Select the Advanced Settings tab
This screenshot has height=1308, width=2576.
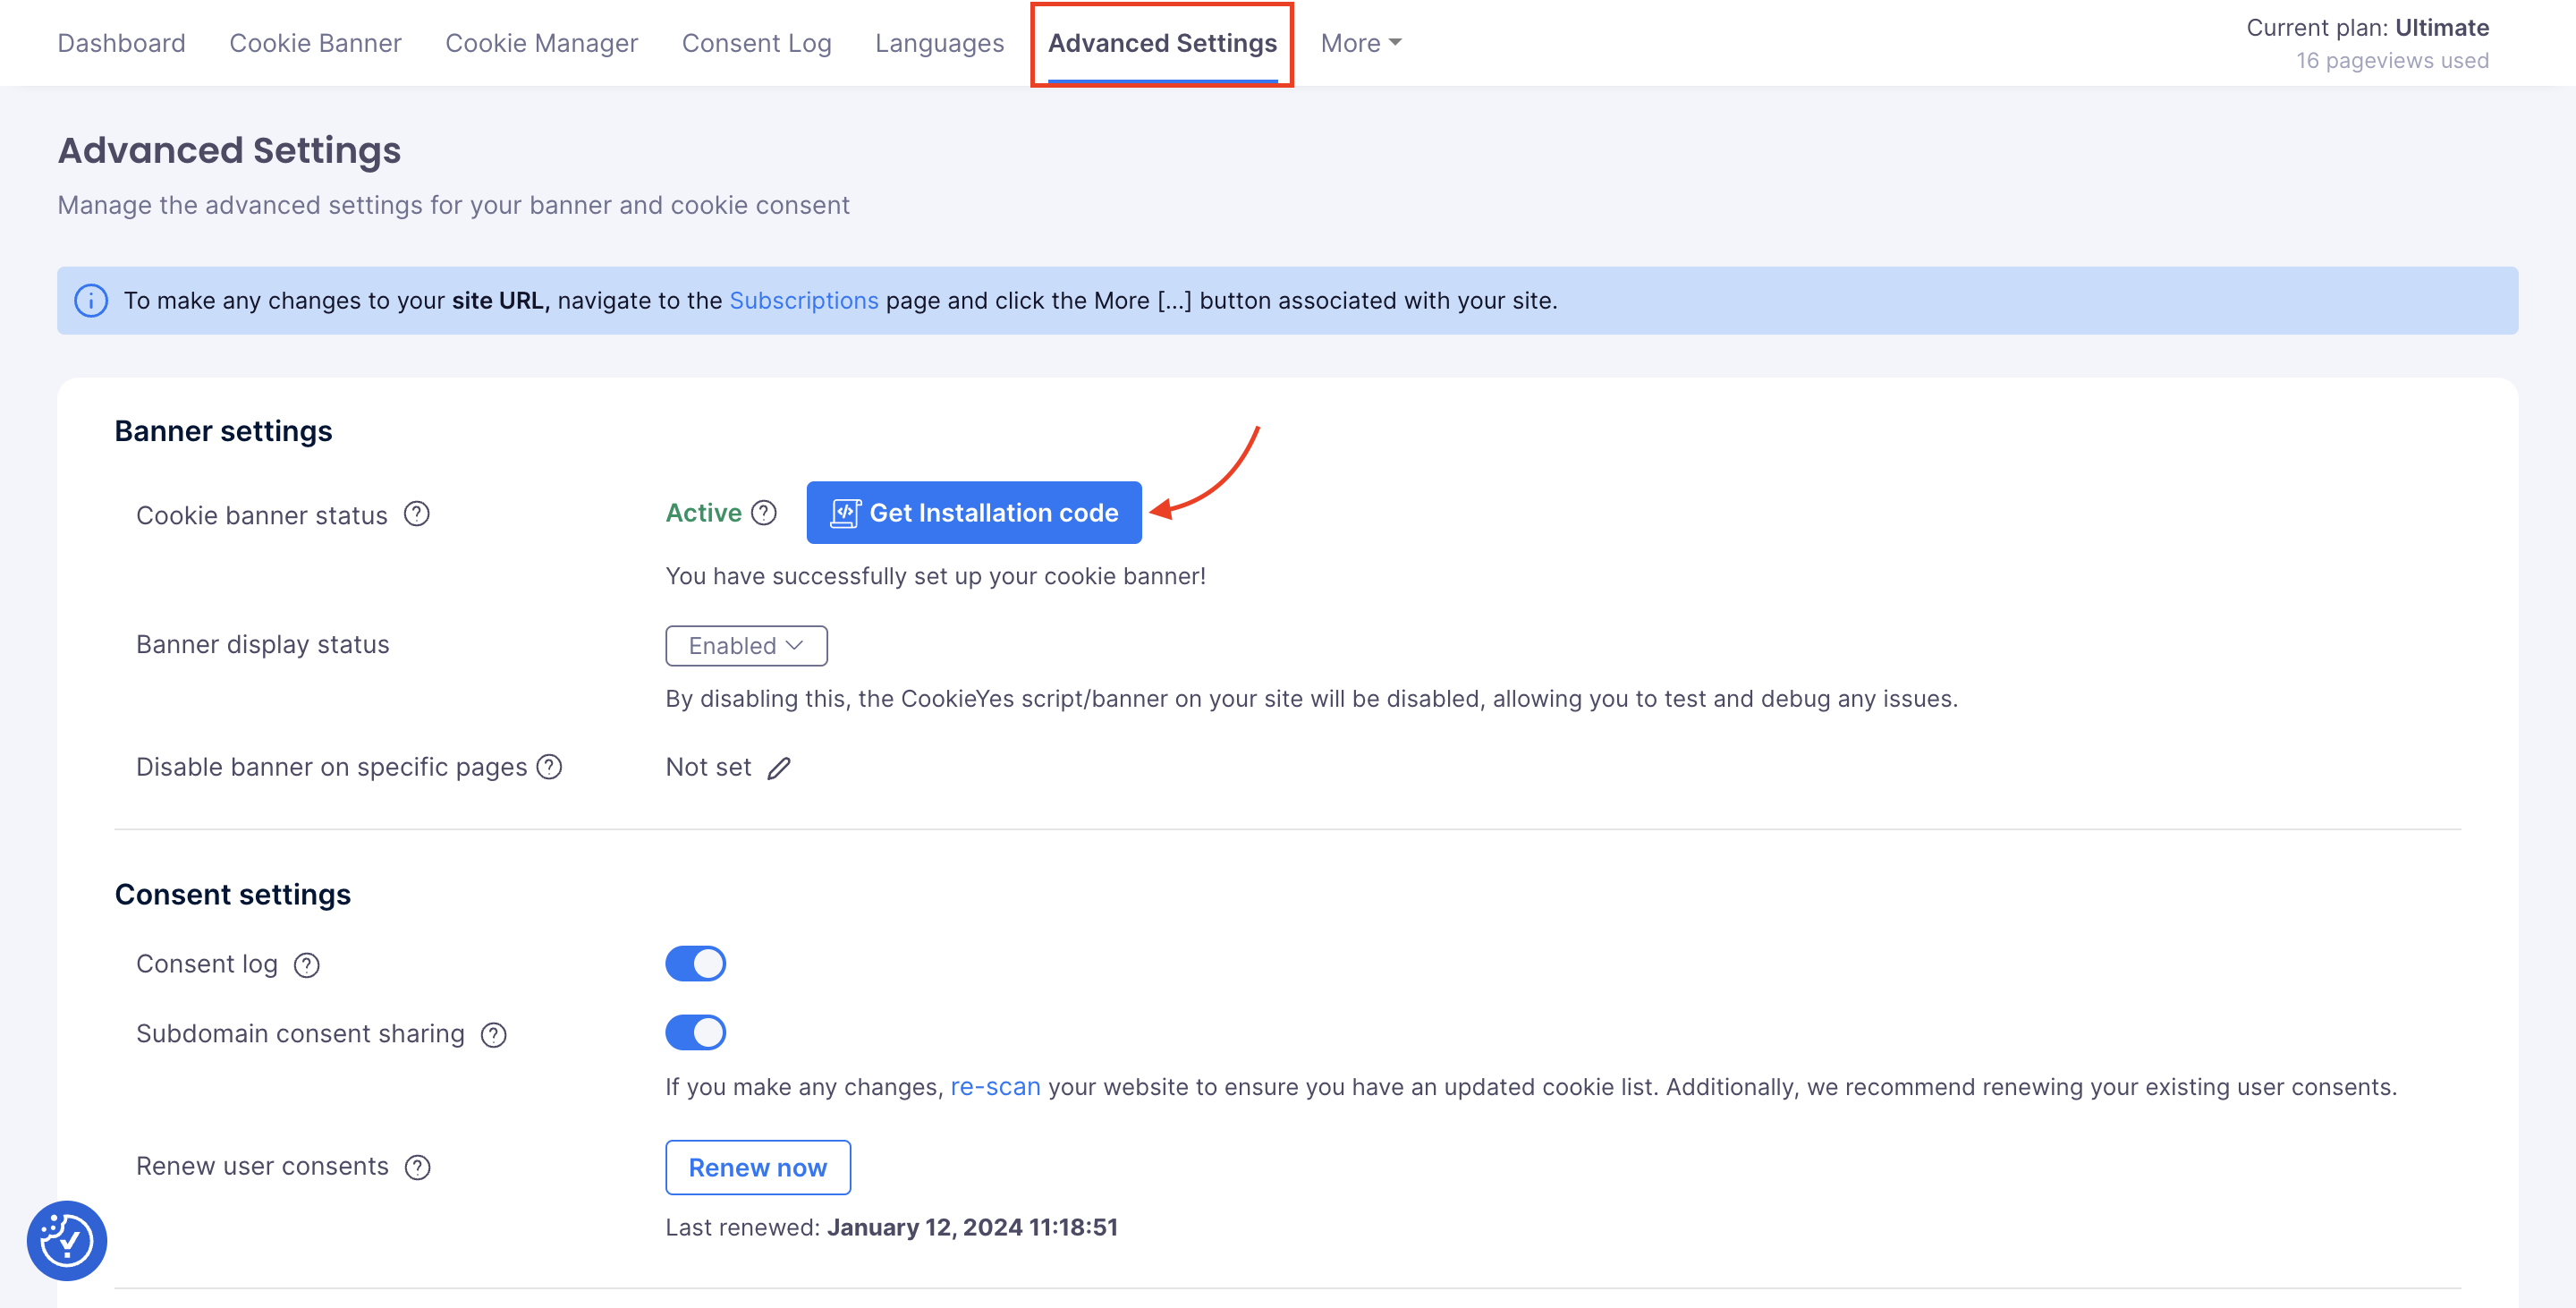pos(1162,43)
